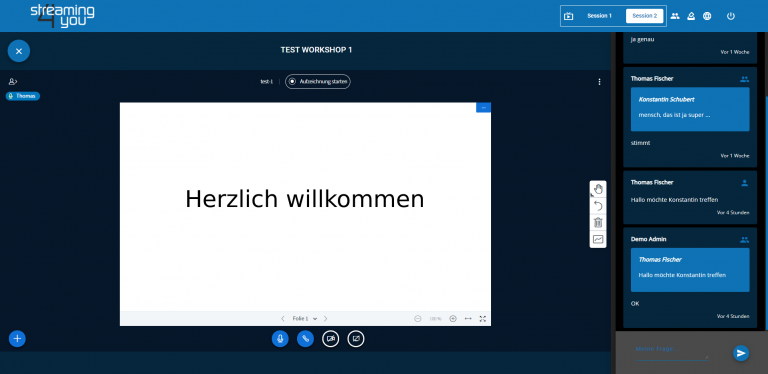Select the Thomas participant badge
768x374 pixels.
pyautogui.click(x=23, y=96)
